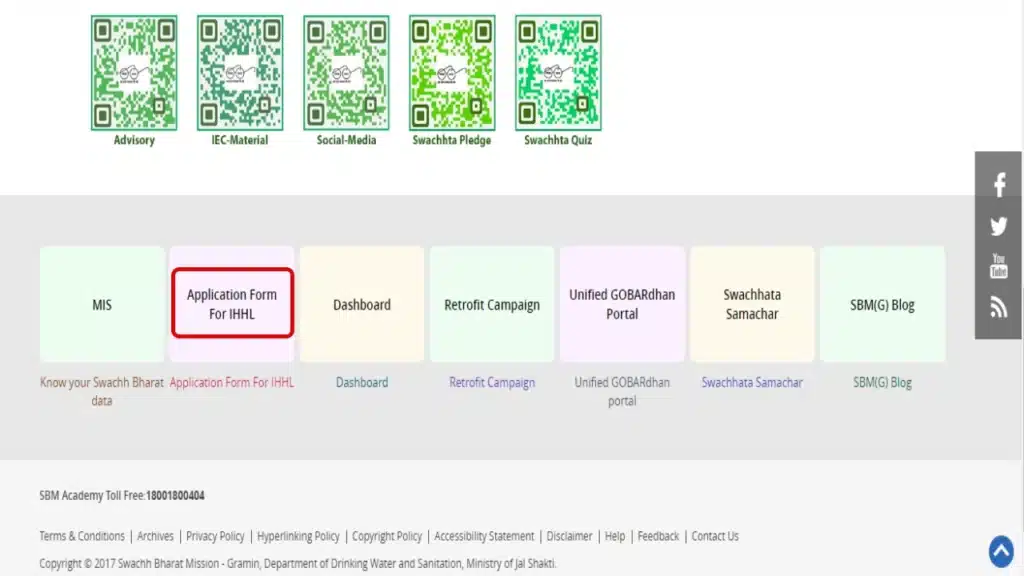Open the Help footer link
The width and height of the screenshot is (1024, 576).
(615, 536)
